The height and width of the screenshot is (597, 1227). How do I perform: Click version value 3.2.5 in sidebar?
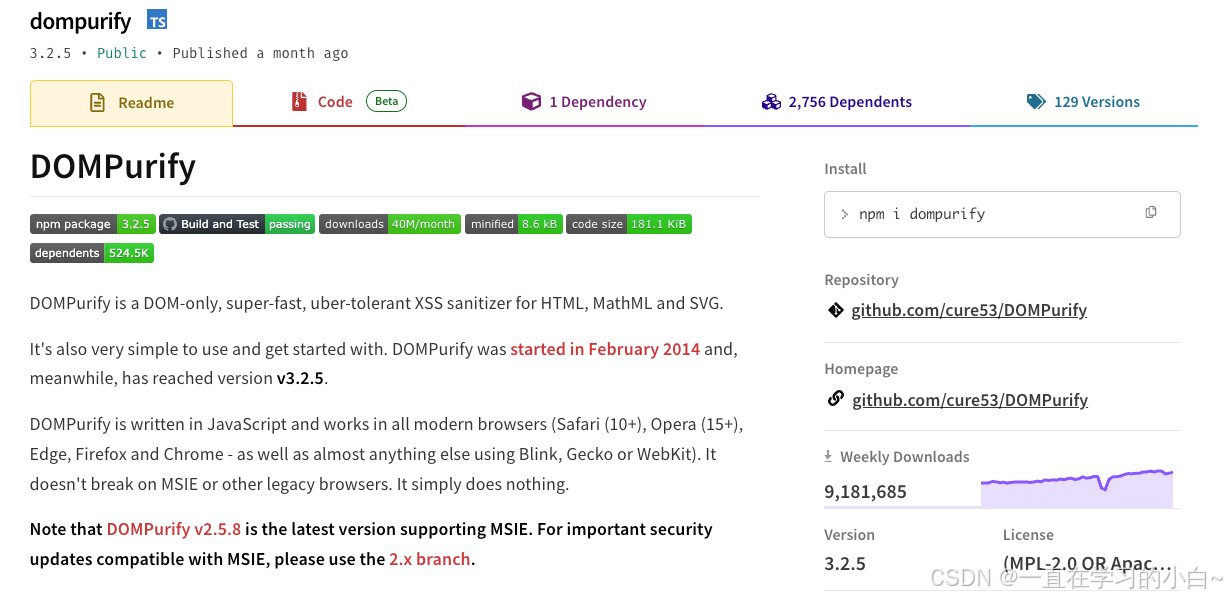(x=845, y=564)
